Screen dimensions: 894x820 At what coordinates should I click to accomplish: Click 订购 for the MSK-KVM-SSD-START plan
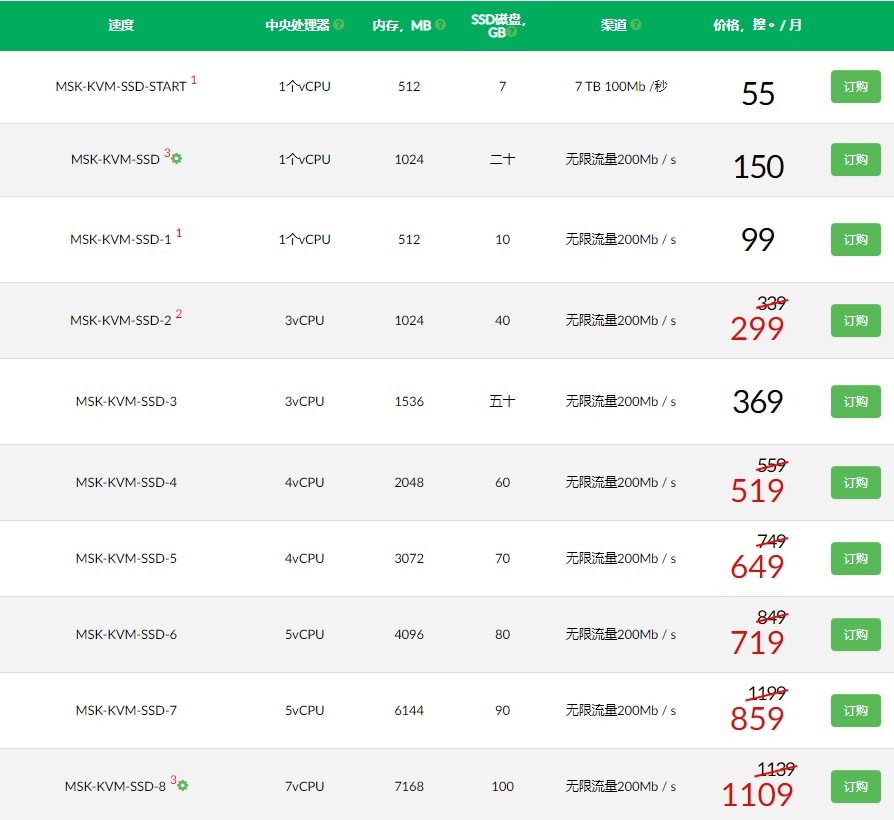coord(855,87)
